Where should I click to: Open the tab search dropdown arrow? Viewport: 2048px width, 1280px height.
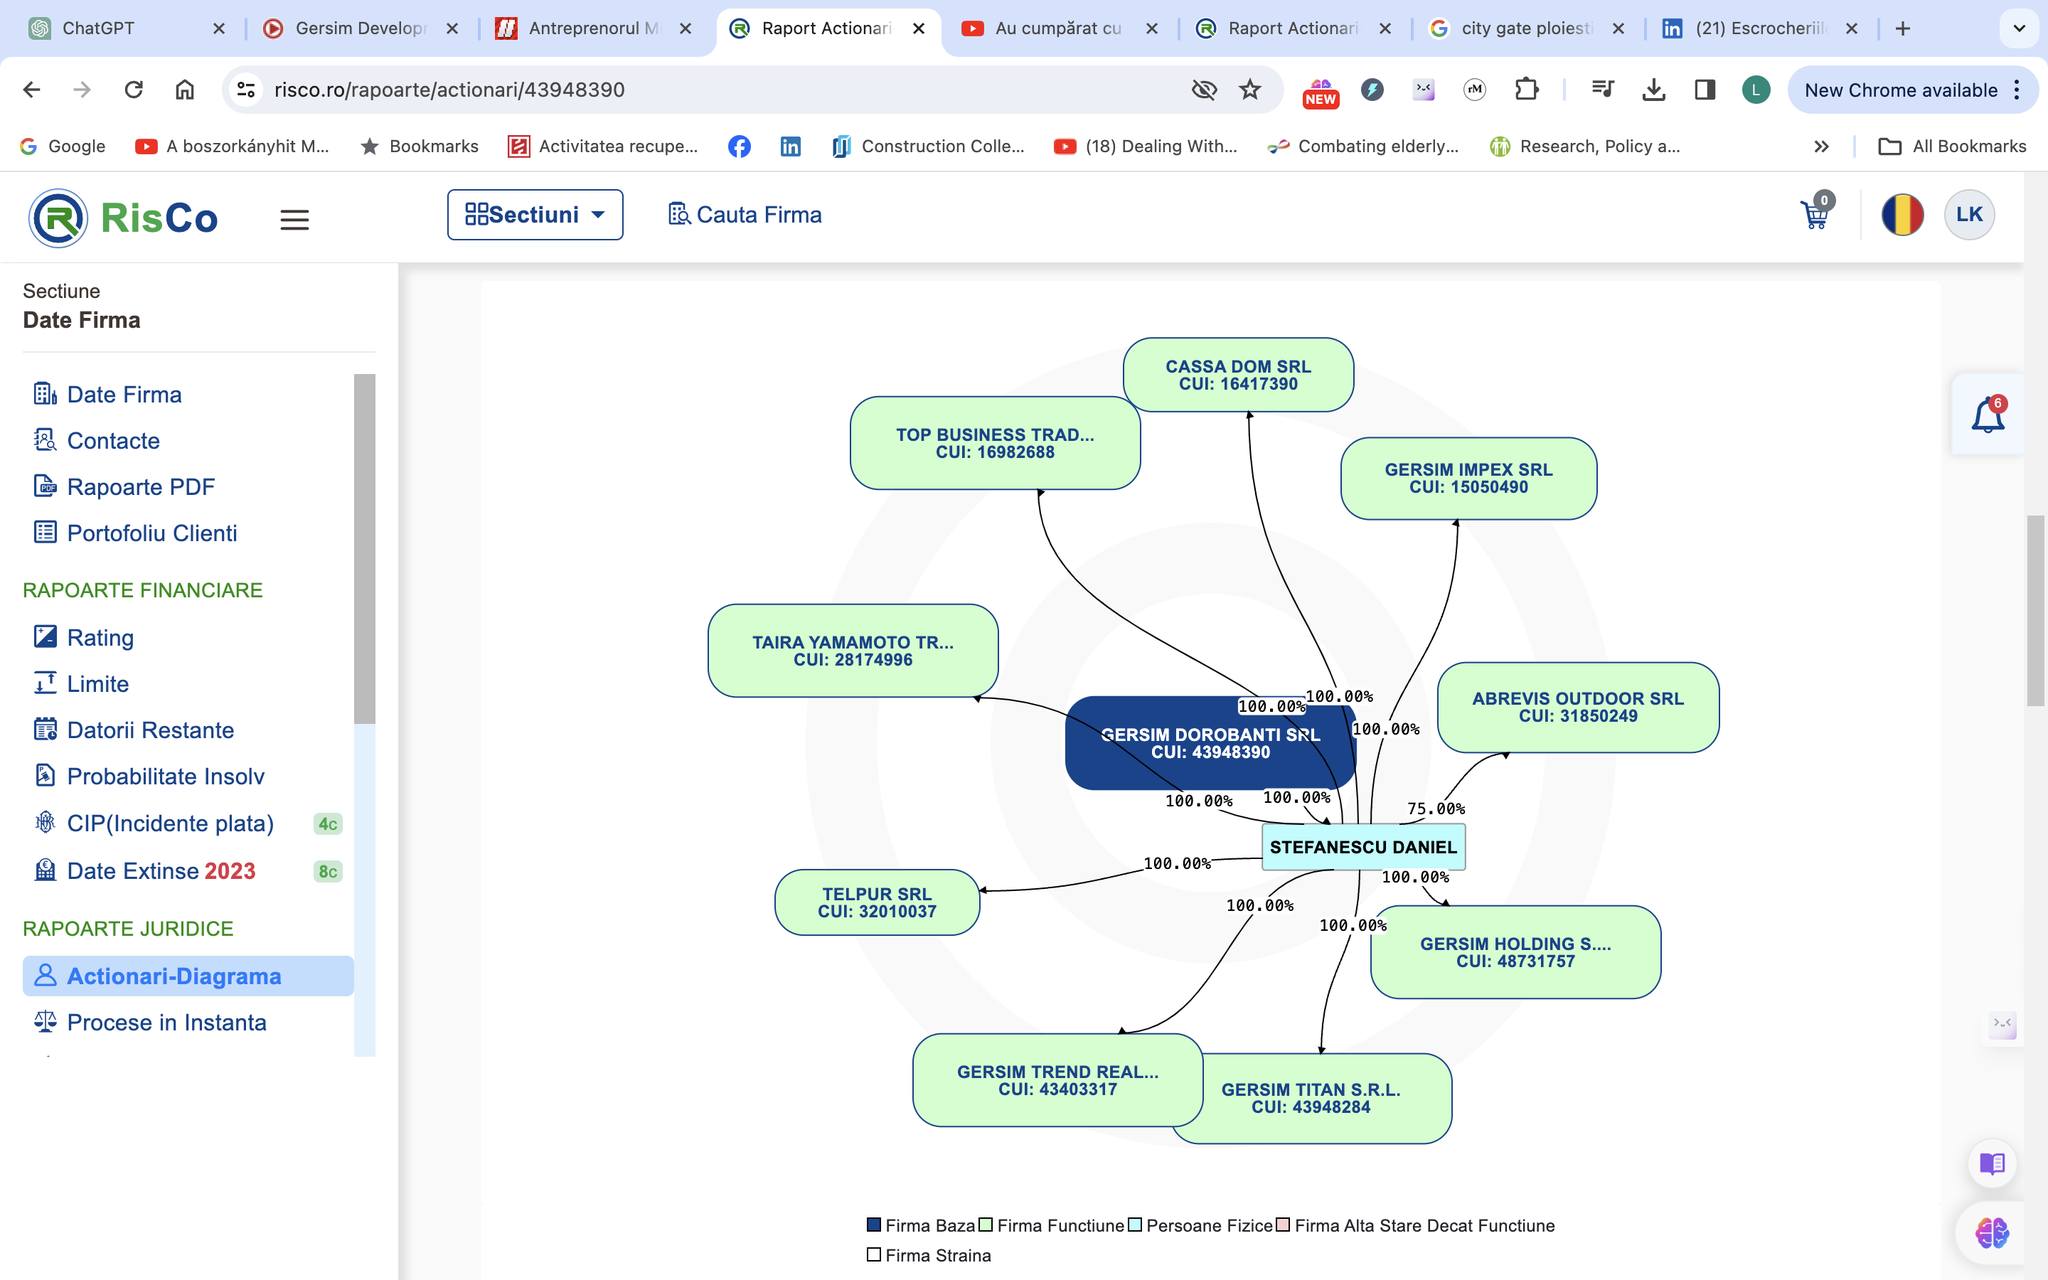tap(2018, 28)
